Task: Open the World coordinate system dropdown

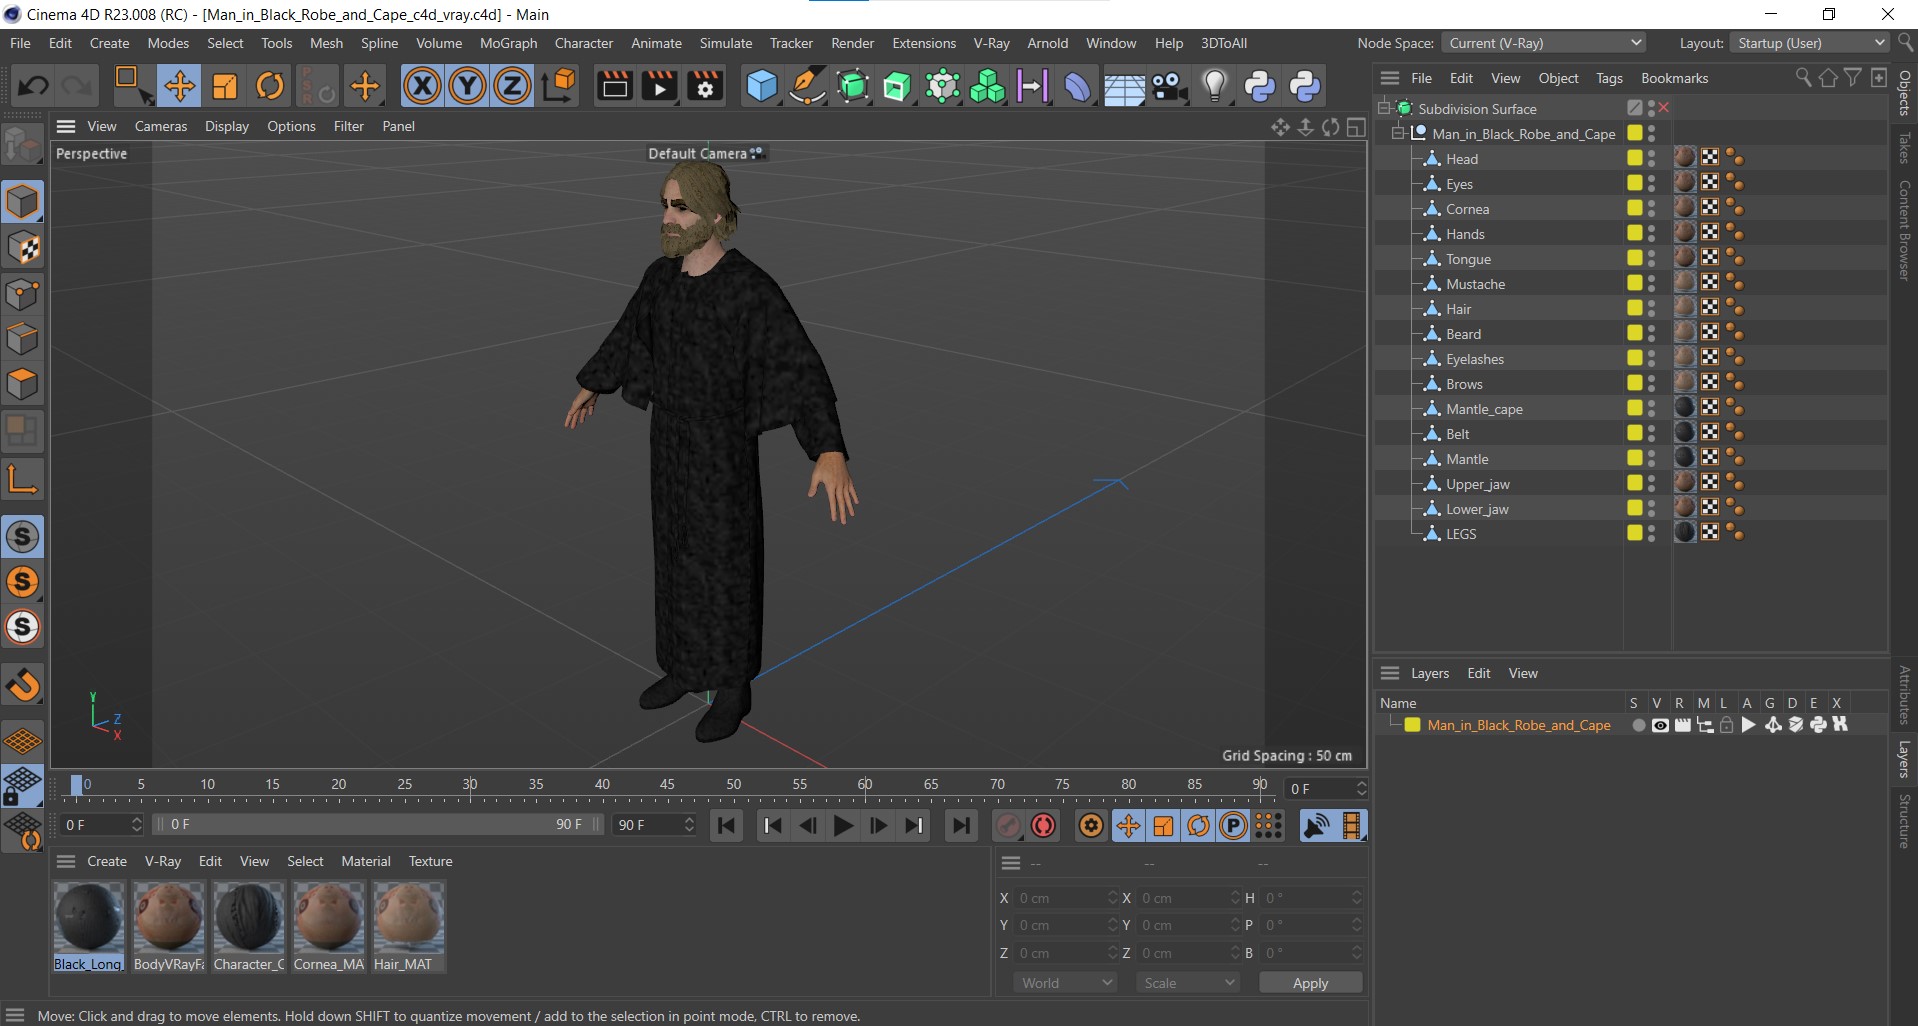Action: tap(1065, 983)
